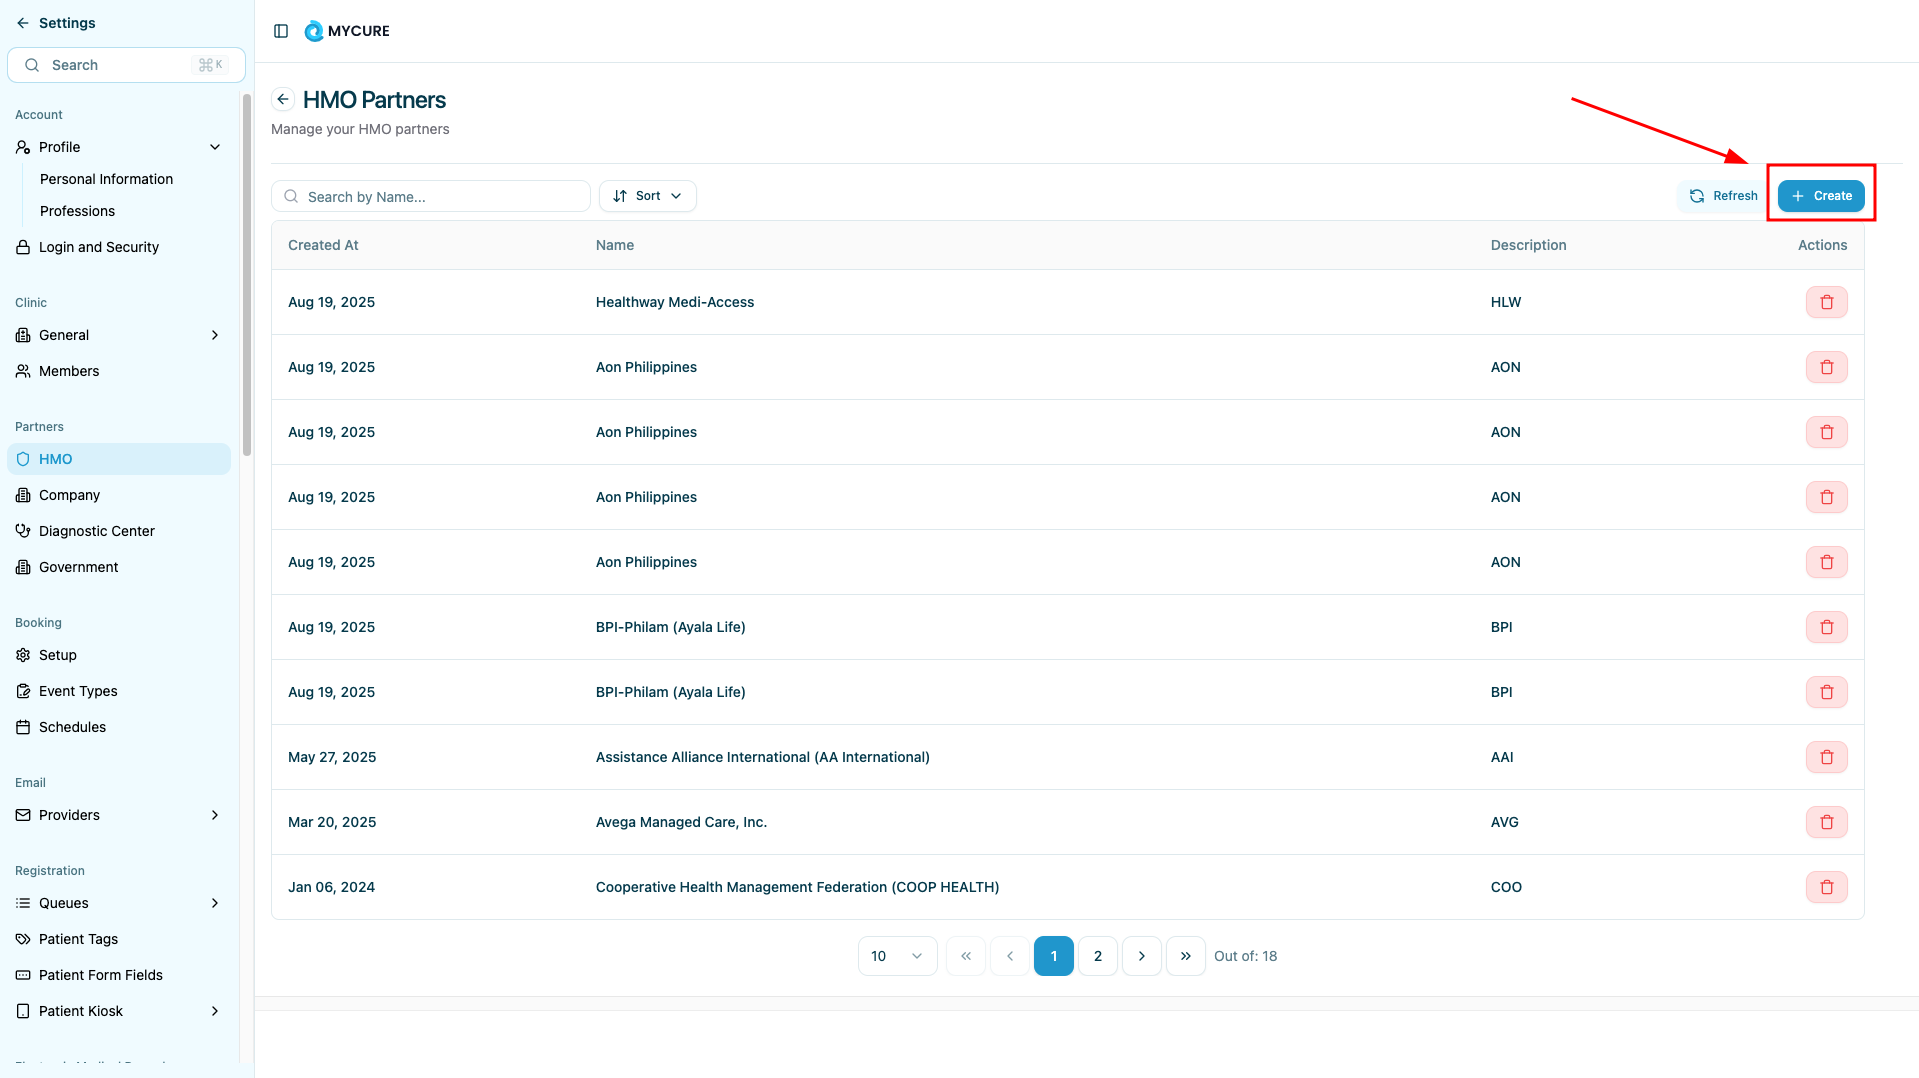Expand the Queues submenu
The height and width of the screenshot is (1078, 1919).
[x=214, y=903]
